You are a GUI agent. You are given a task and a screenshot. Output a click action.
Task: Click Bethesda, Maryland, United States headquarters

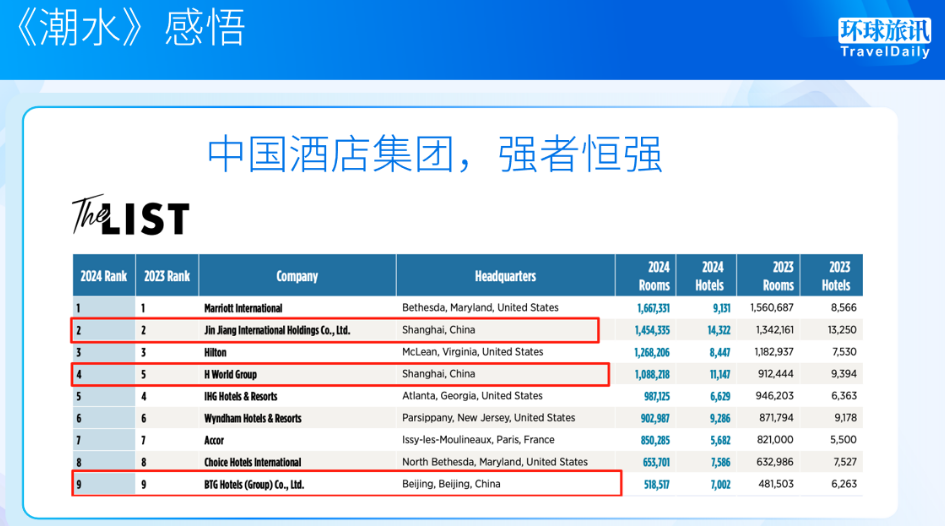click(480, 307)
